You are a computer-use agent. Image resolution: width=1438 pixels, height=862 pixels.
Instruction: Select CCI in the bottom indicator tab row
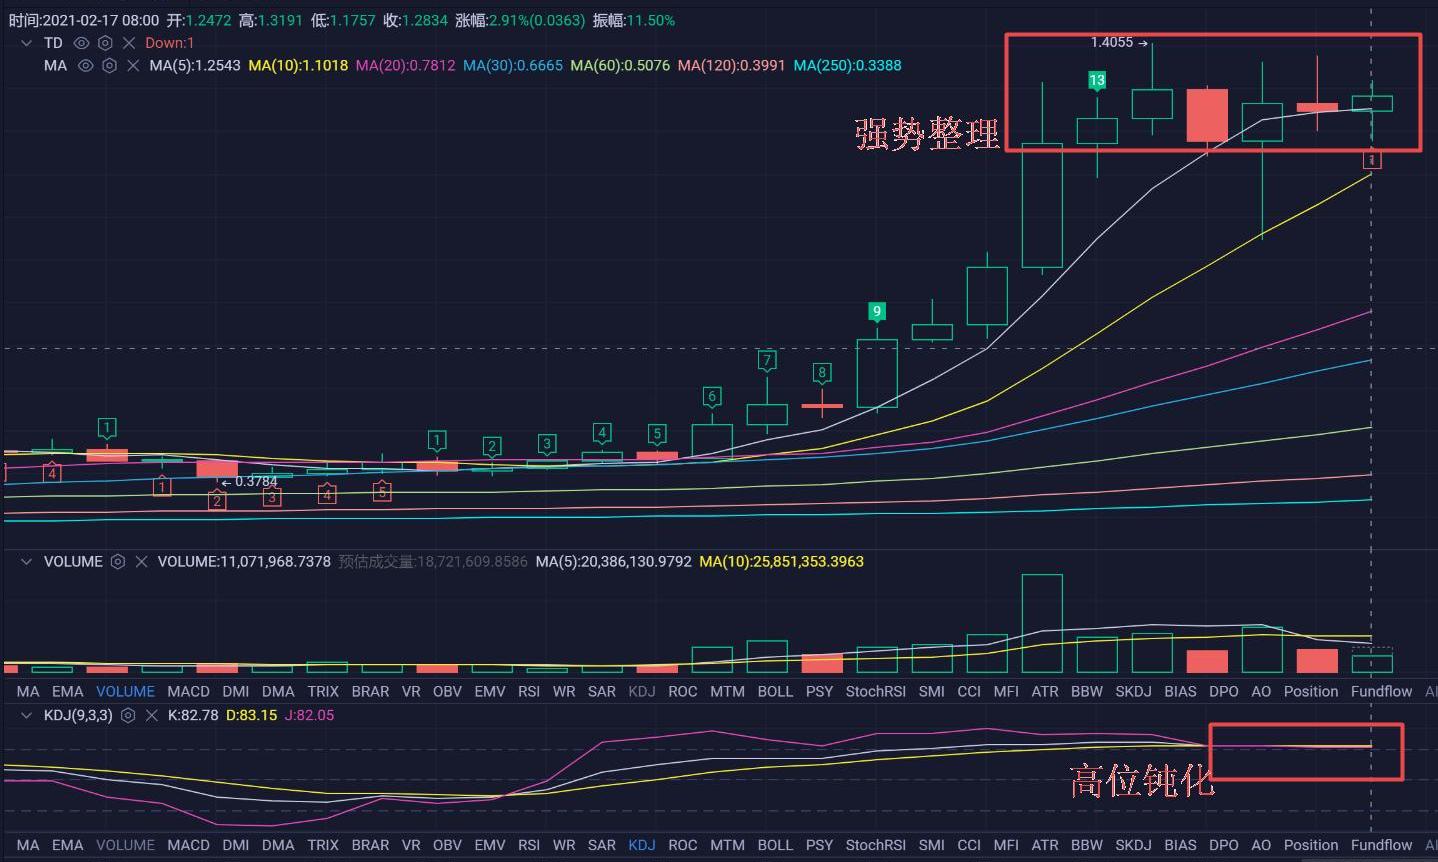[969, 845]
